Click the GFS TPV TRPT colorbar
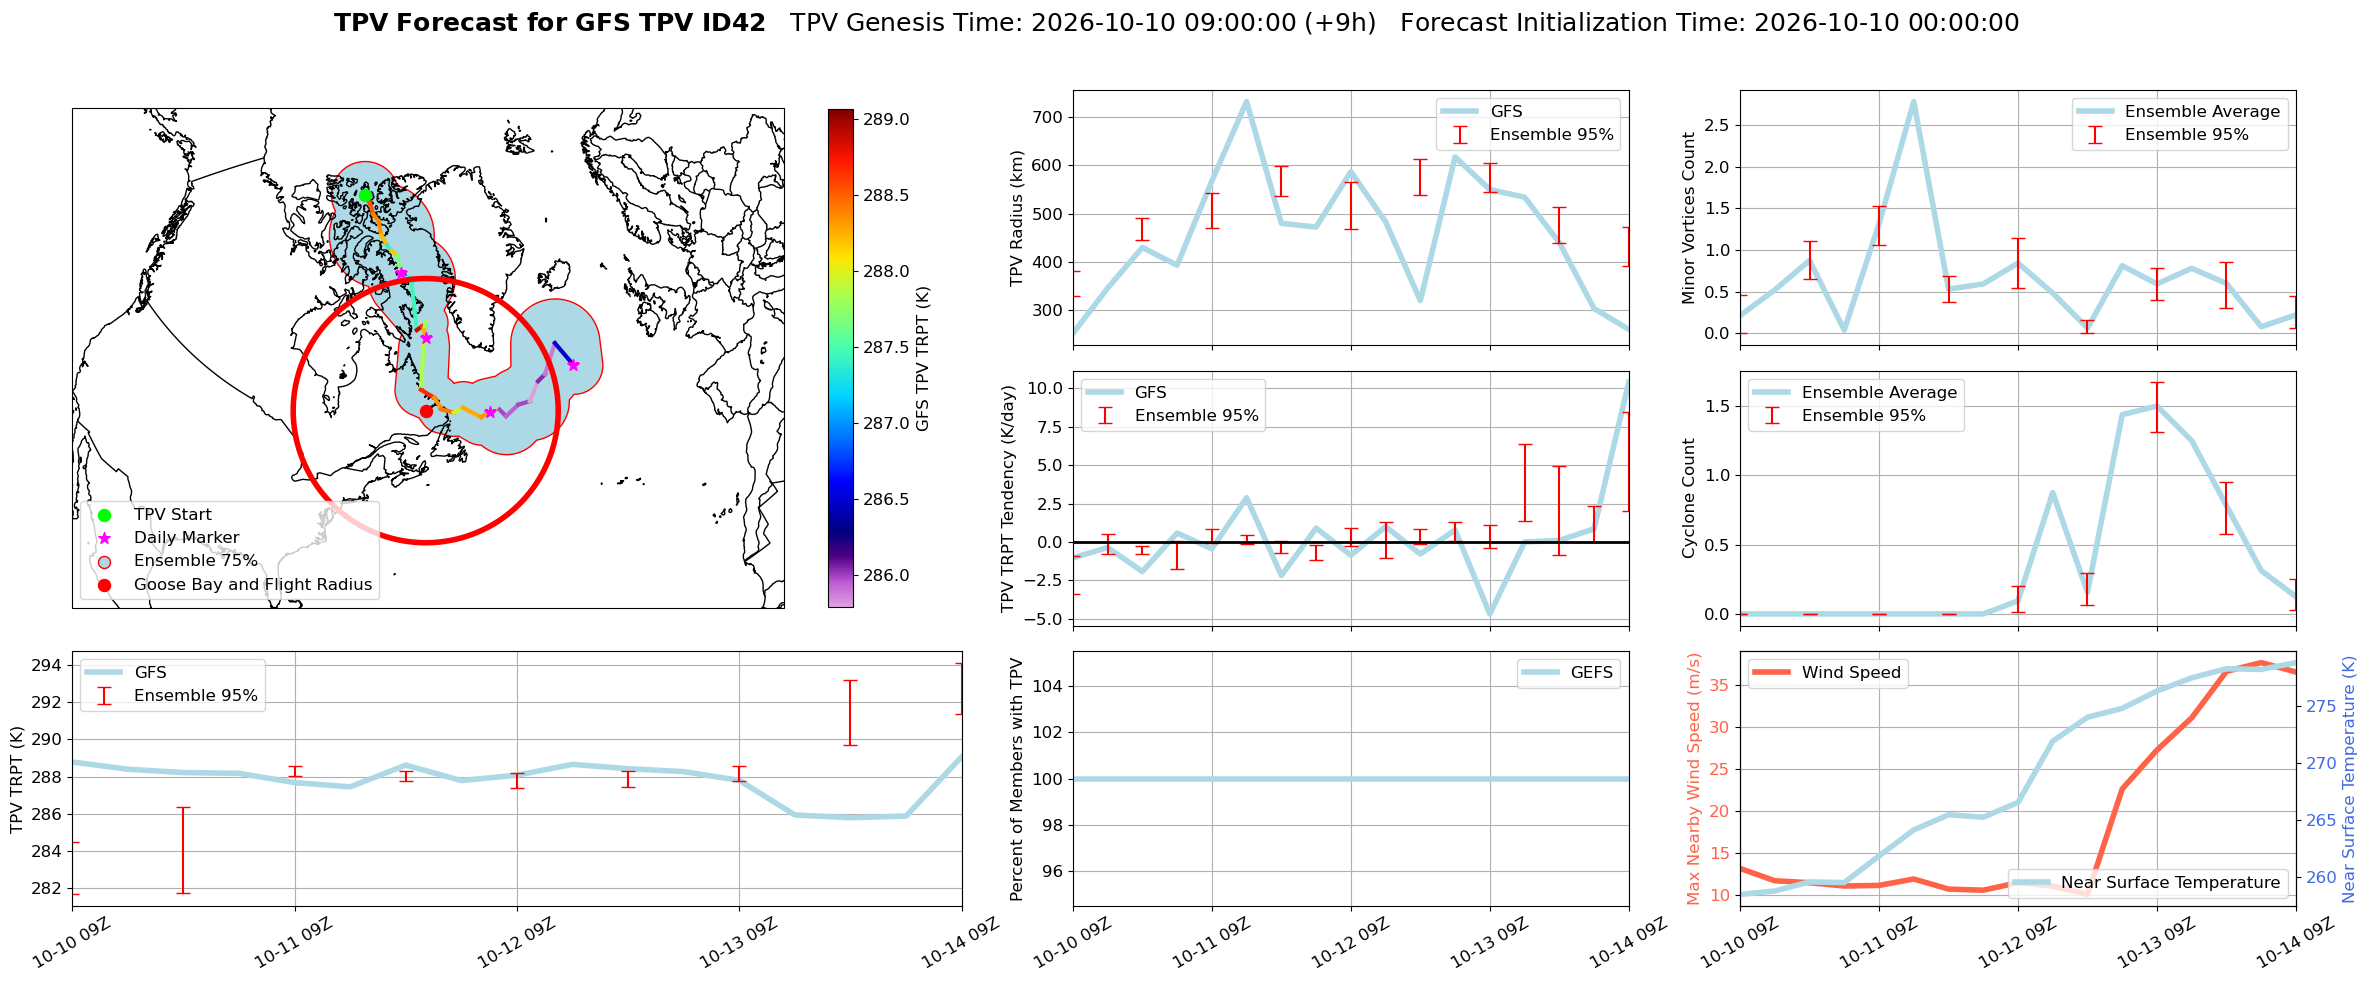This screenshot has width=2368, height=982. 841,358
